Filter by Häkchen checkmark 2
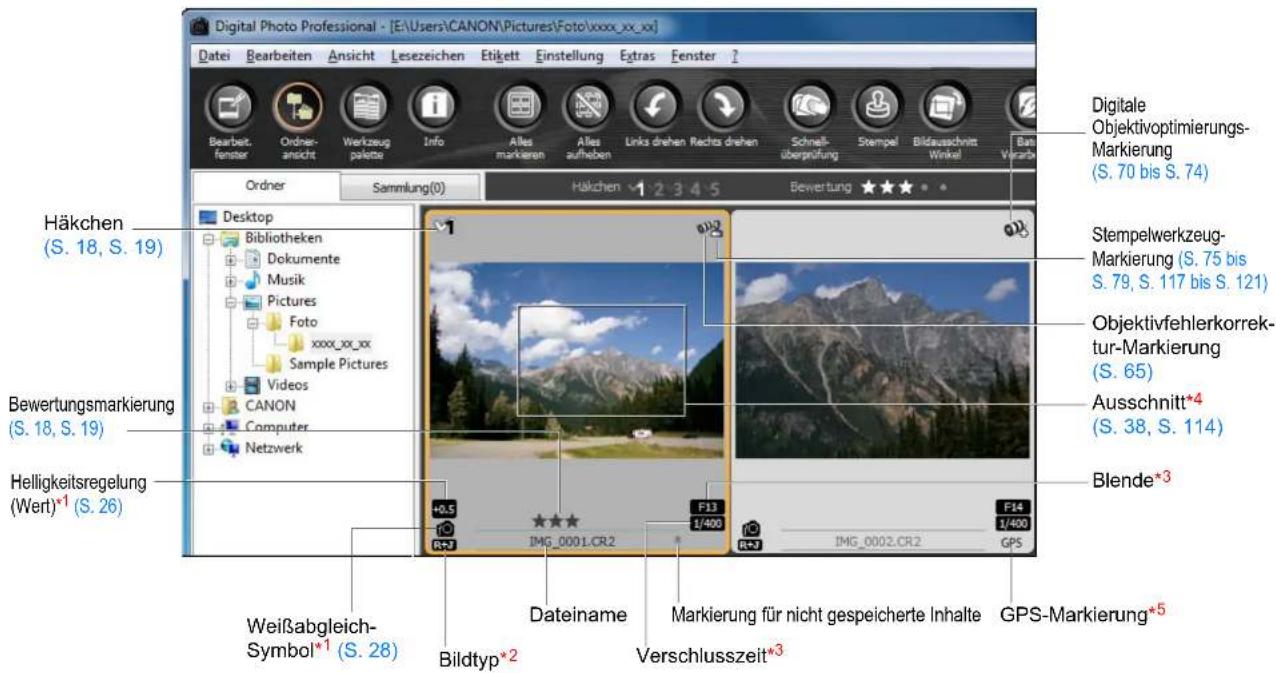 (x=660, y=187)
